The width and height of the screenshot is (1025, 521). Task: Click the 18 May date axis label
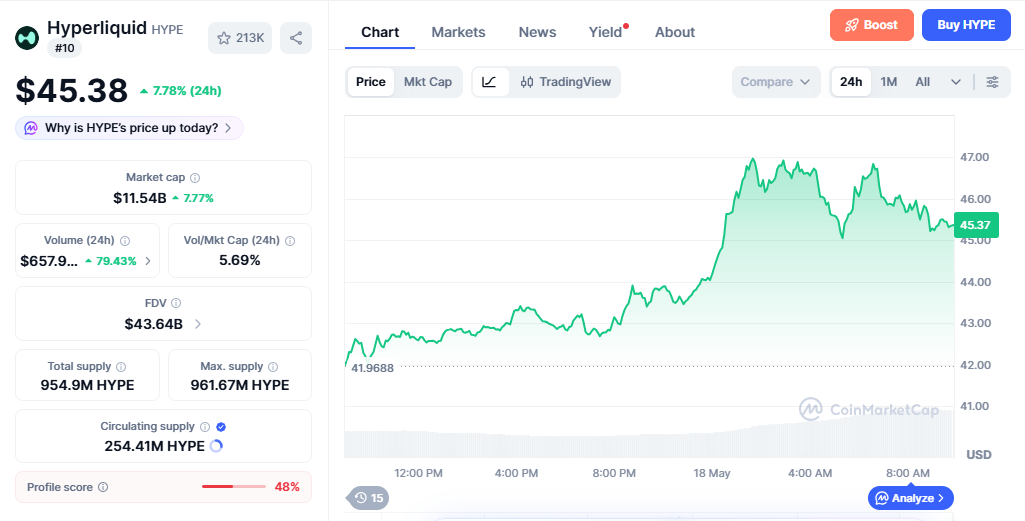pyautogui.click(x=712, y=473)
